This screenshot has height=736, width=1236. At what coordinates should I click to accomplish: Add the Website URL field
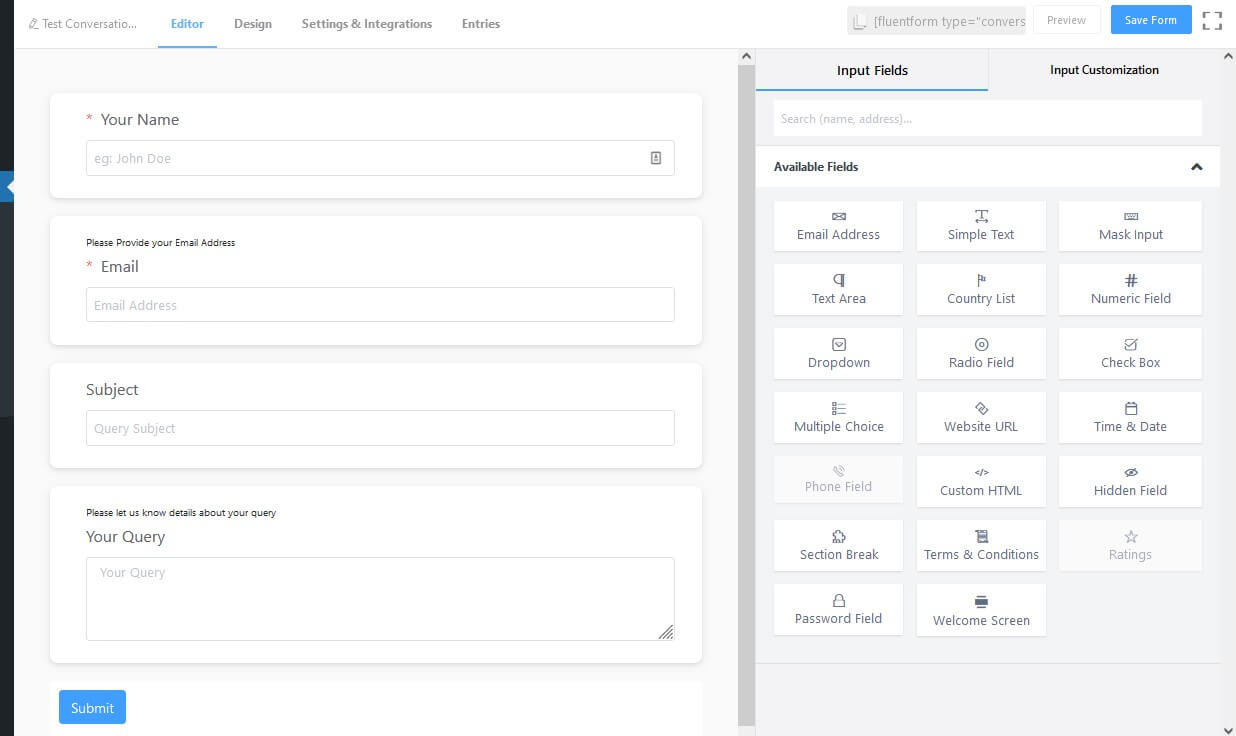pyautogui.click(x=981, y=418)
